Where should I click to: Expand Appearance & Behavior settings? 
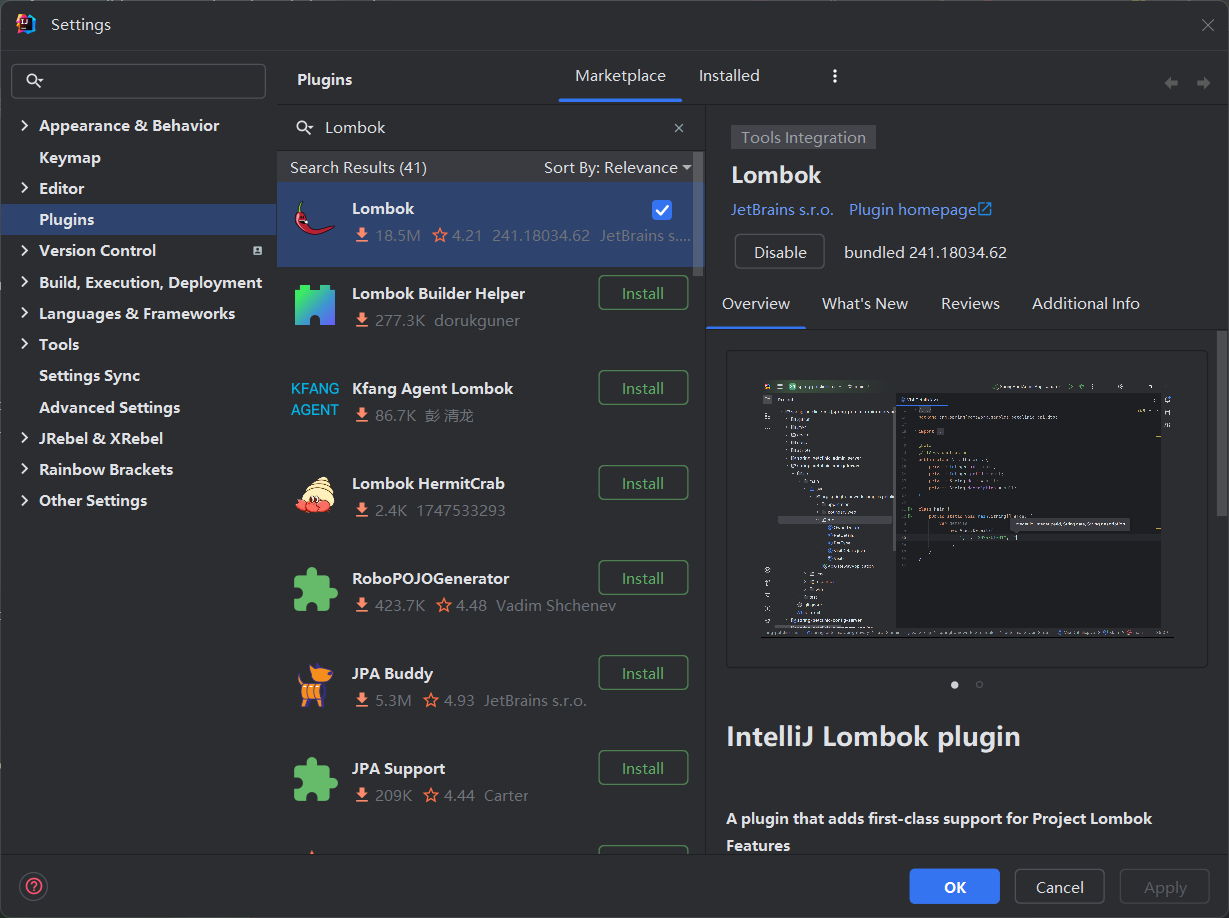click(25, 126)
